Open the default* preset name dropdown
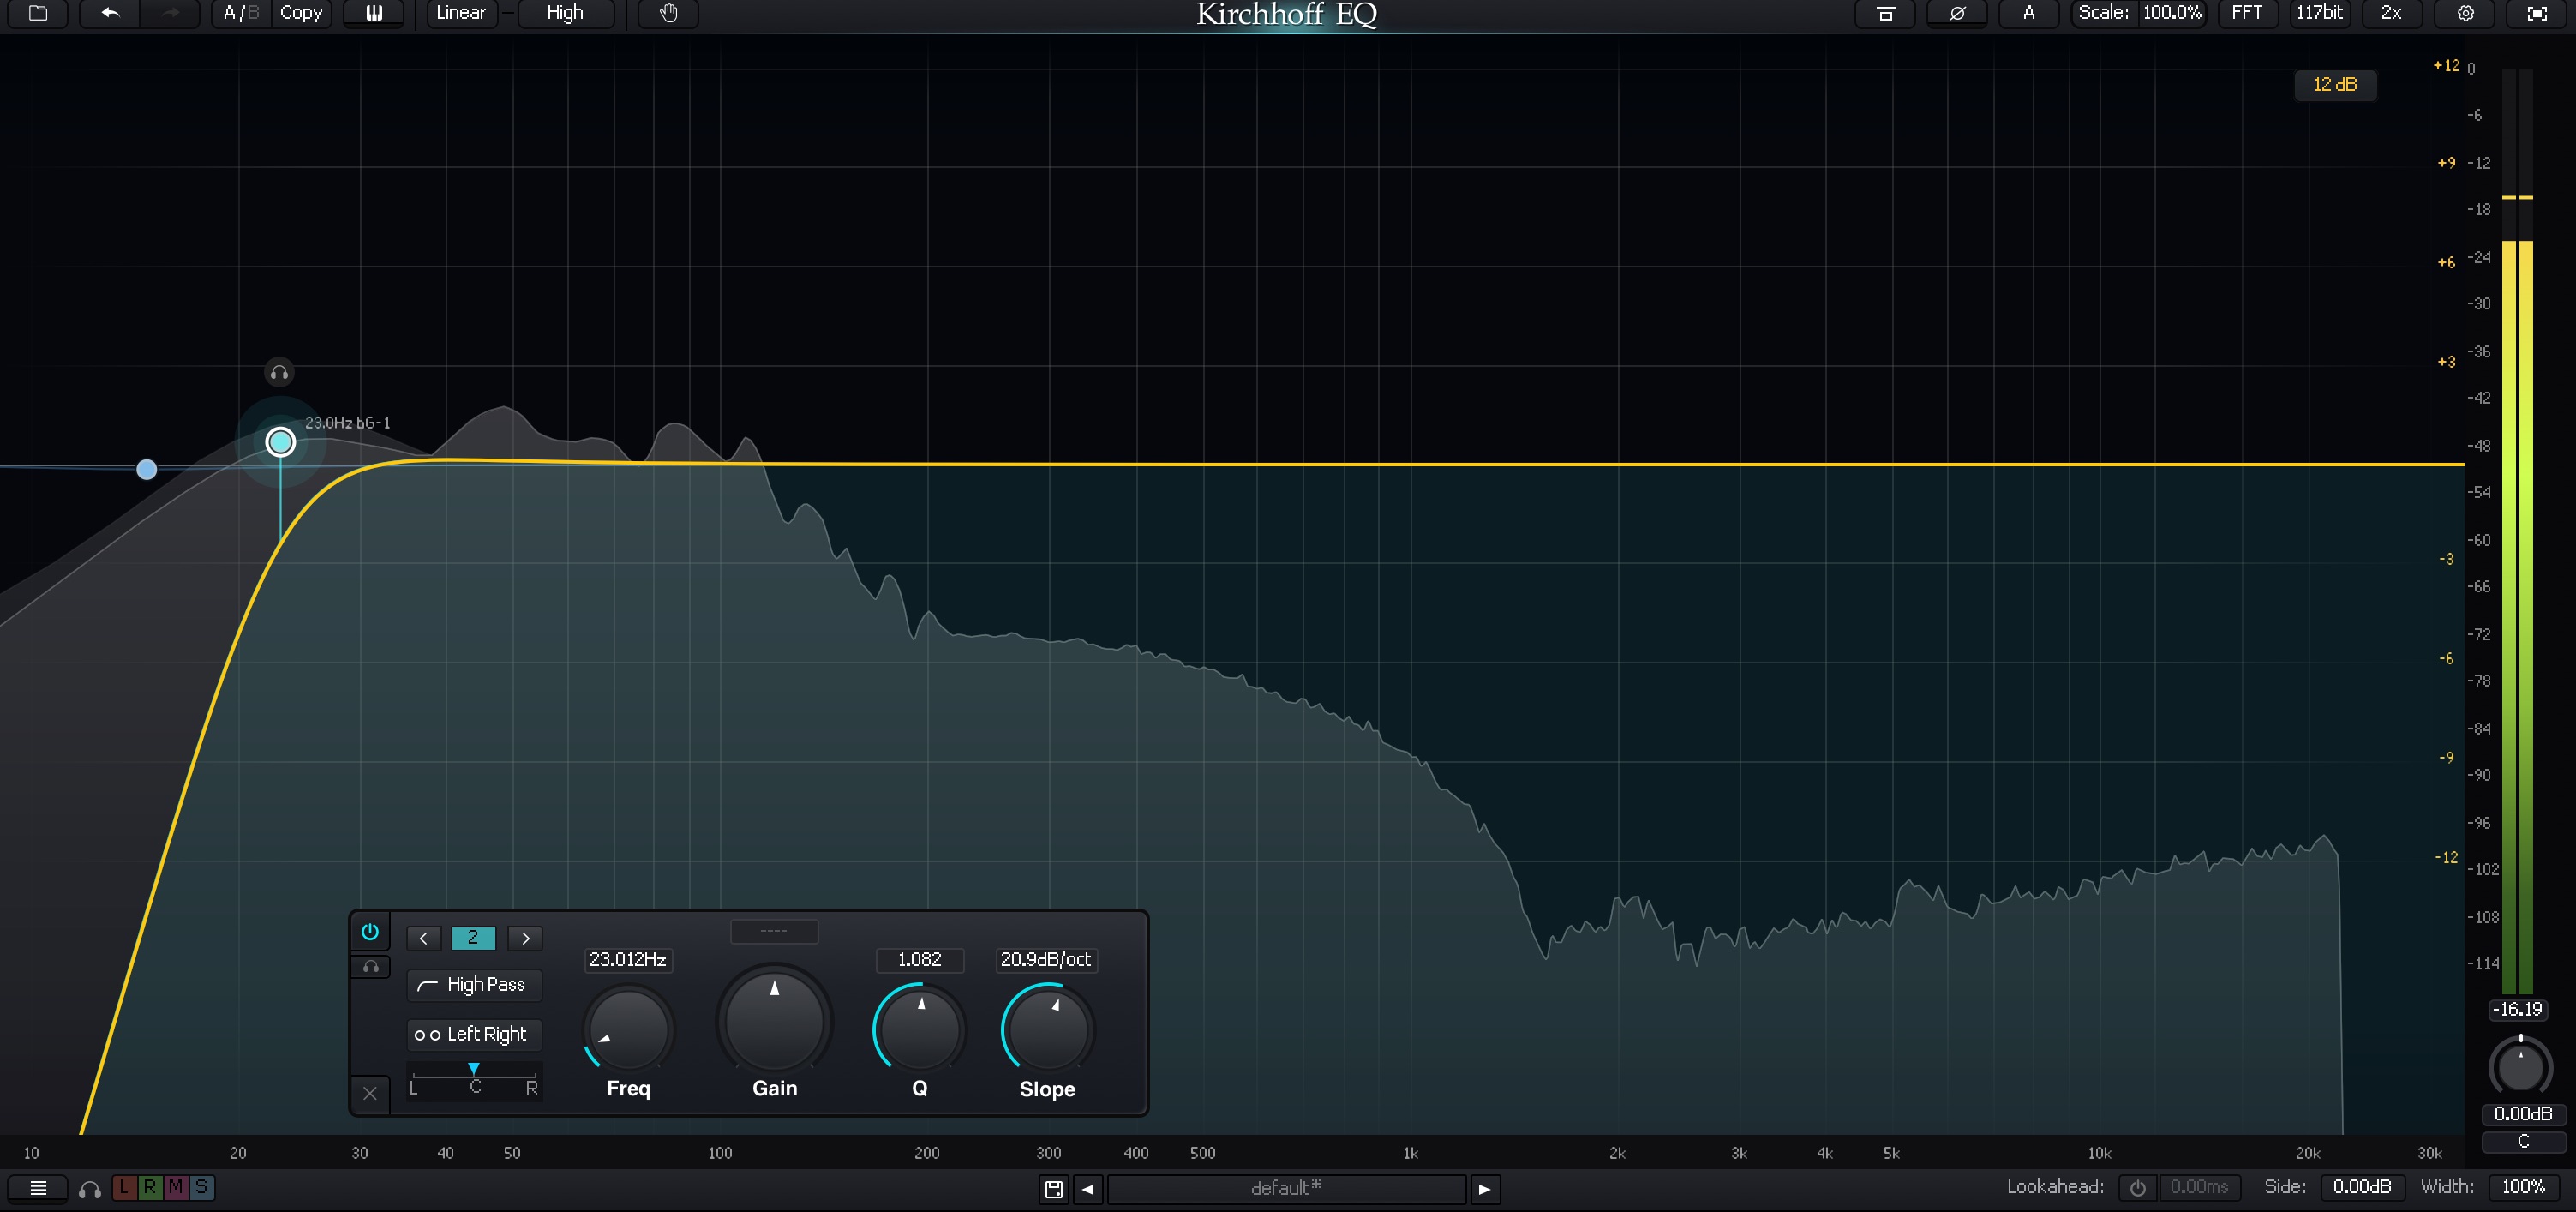Viewport: 2576px width, 1212px height. click(x=1287, y=1189)
